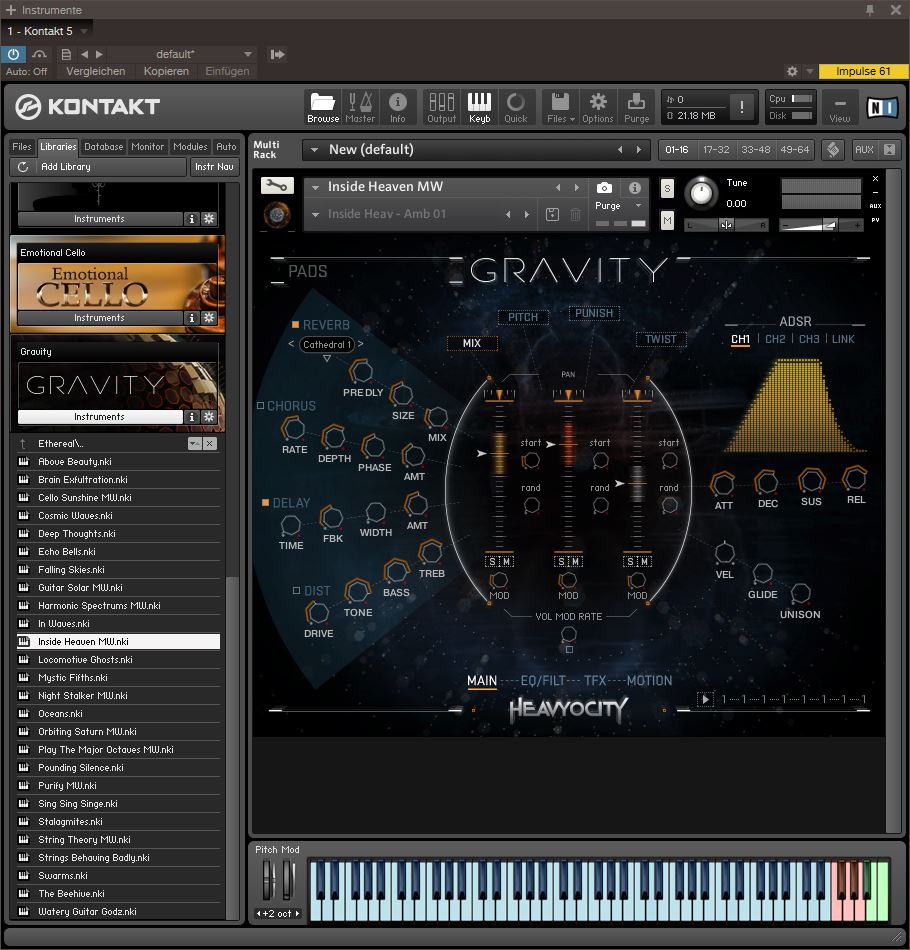910x950 pixels.
Task: Select Mystic Fifths.nki in file list
Action: point(119,677)
